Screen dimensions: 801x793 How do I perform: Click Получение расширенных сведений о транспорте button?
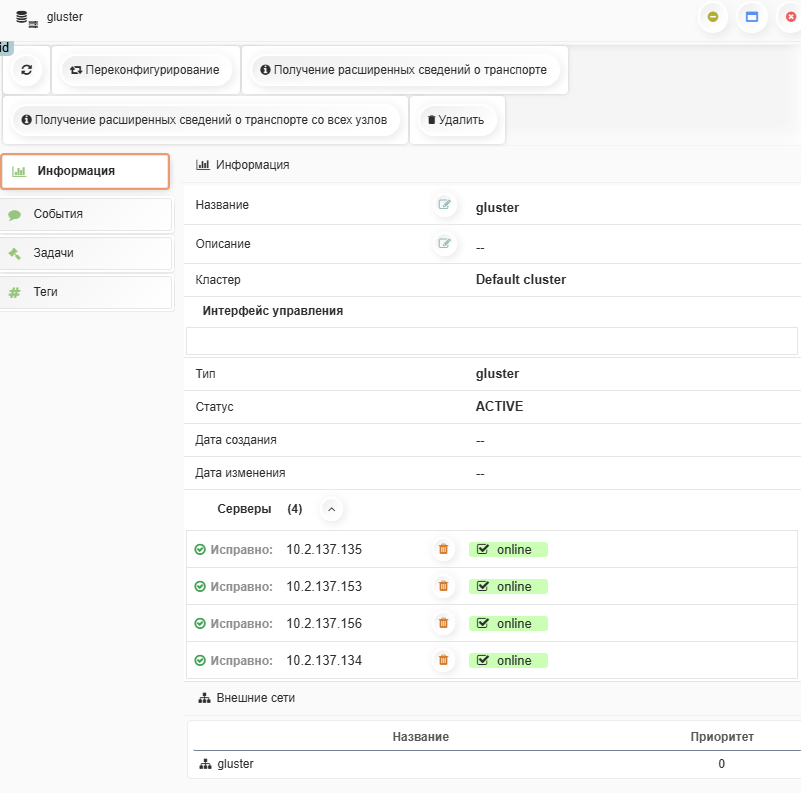coord(404,69)
